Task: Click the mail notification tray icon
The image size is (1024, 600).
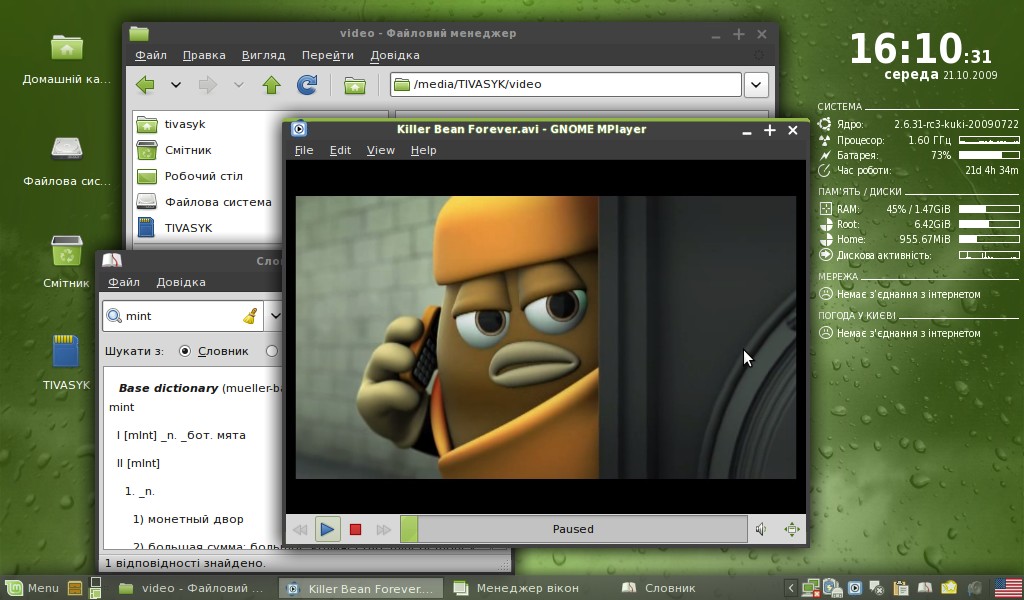Action: pos(948,588)
